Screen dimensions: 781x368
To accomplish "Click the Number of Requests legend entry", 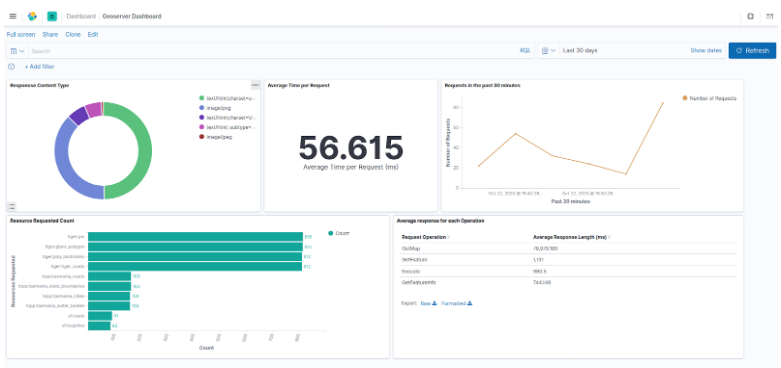I will click(709, 99).
